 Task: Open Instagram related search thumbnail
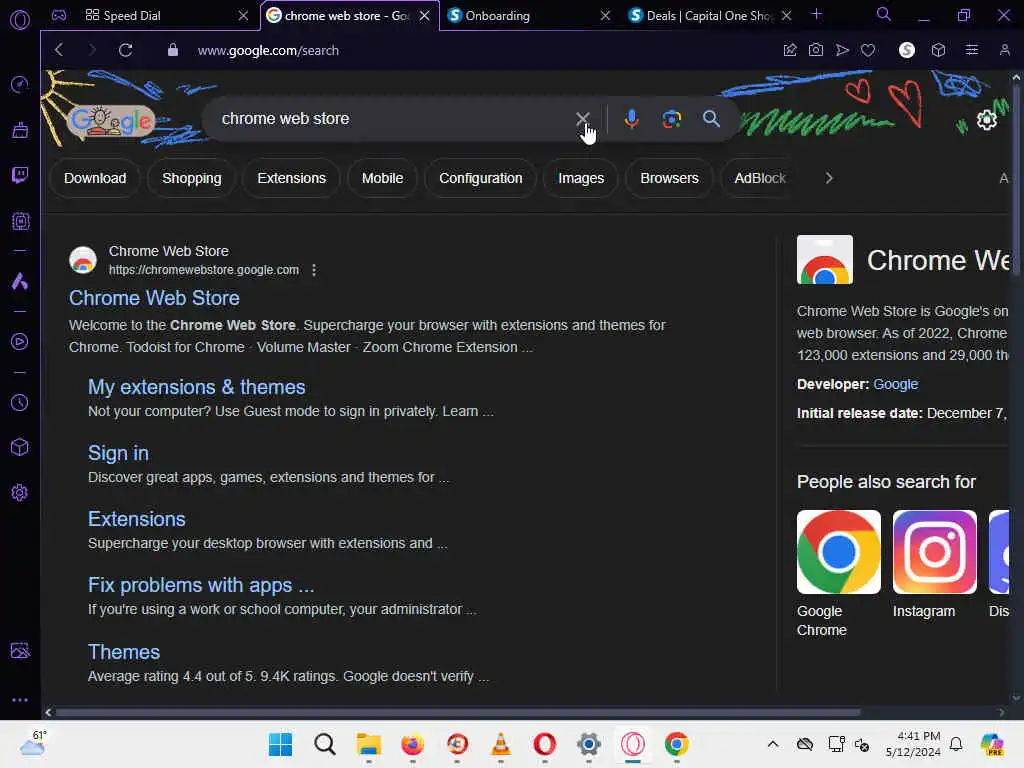pos(935,552)
